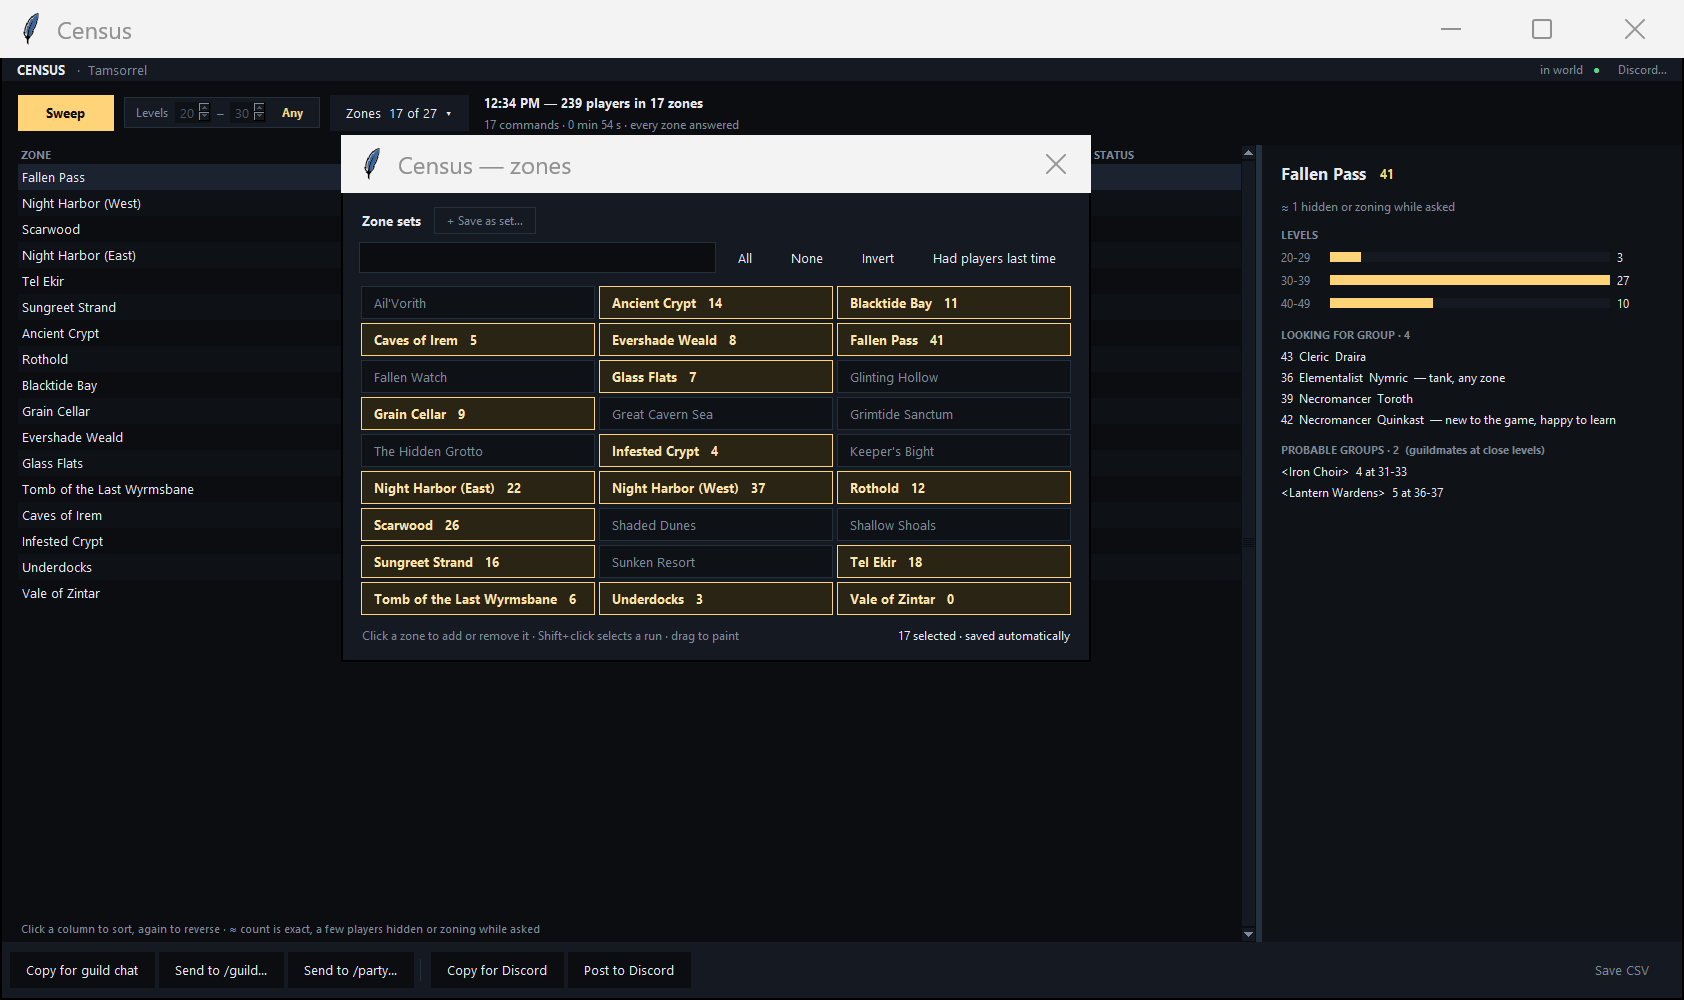This screenshot has width=1684, height=1000.
Task: Minimize the Census window
Action: click(x=1451, y=29)
